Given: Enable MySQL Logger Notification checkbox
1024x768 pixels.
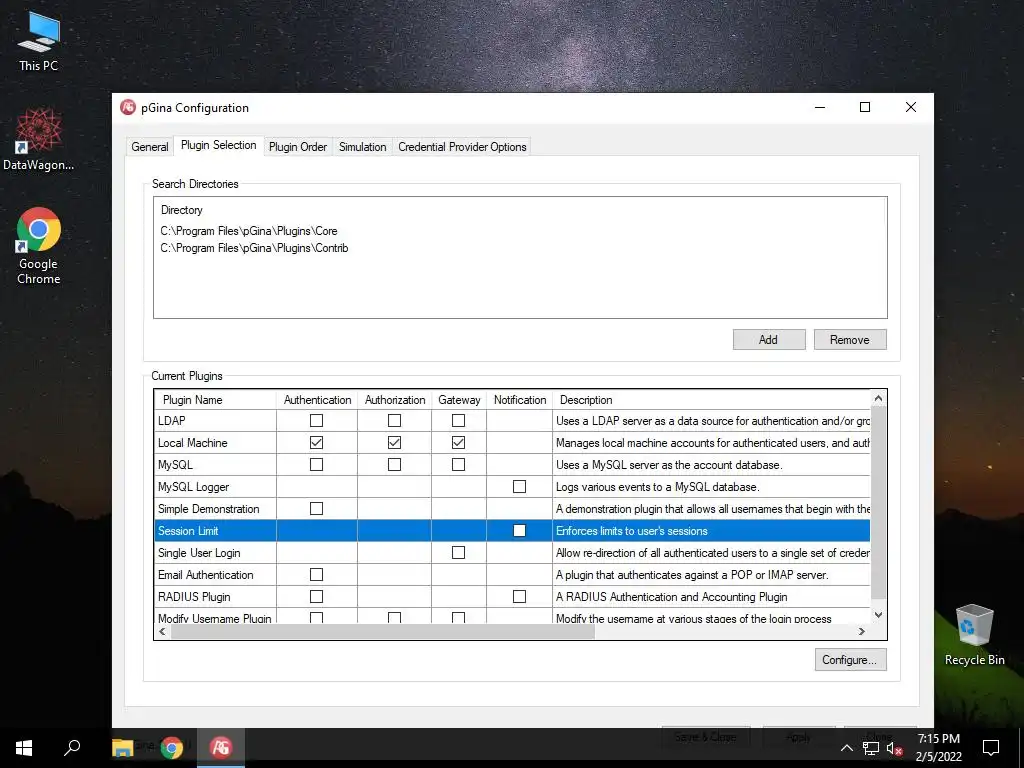Looking at the screenshot, I should (519, 487).
